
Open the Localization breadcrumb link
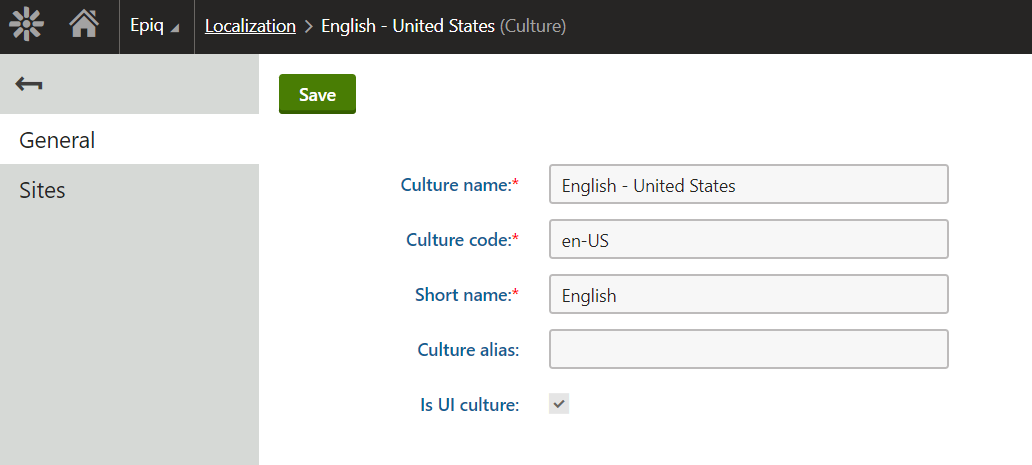pyautogui.click(x=250, y=26)
